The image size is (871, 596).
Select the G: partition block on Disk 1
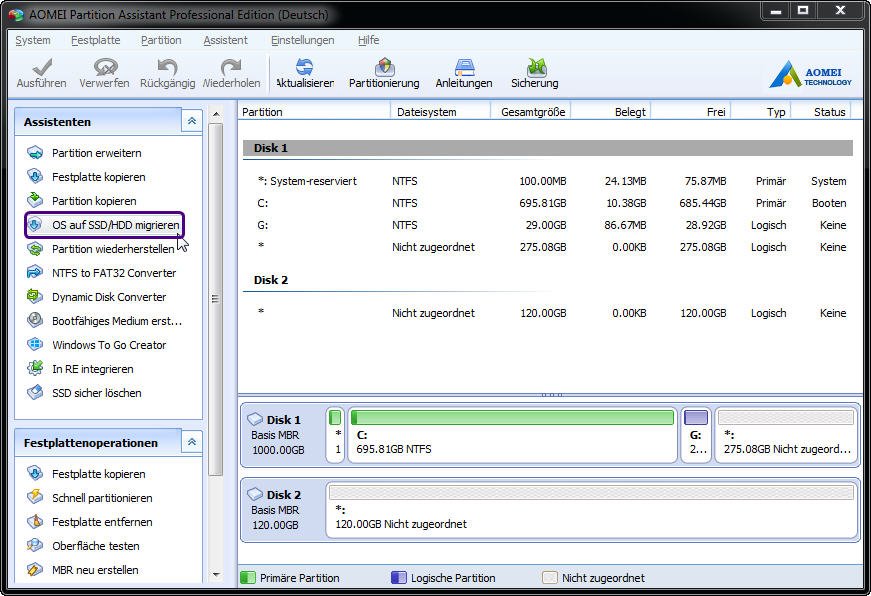[696, 435]
